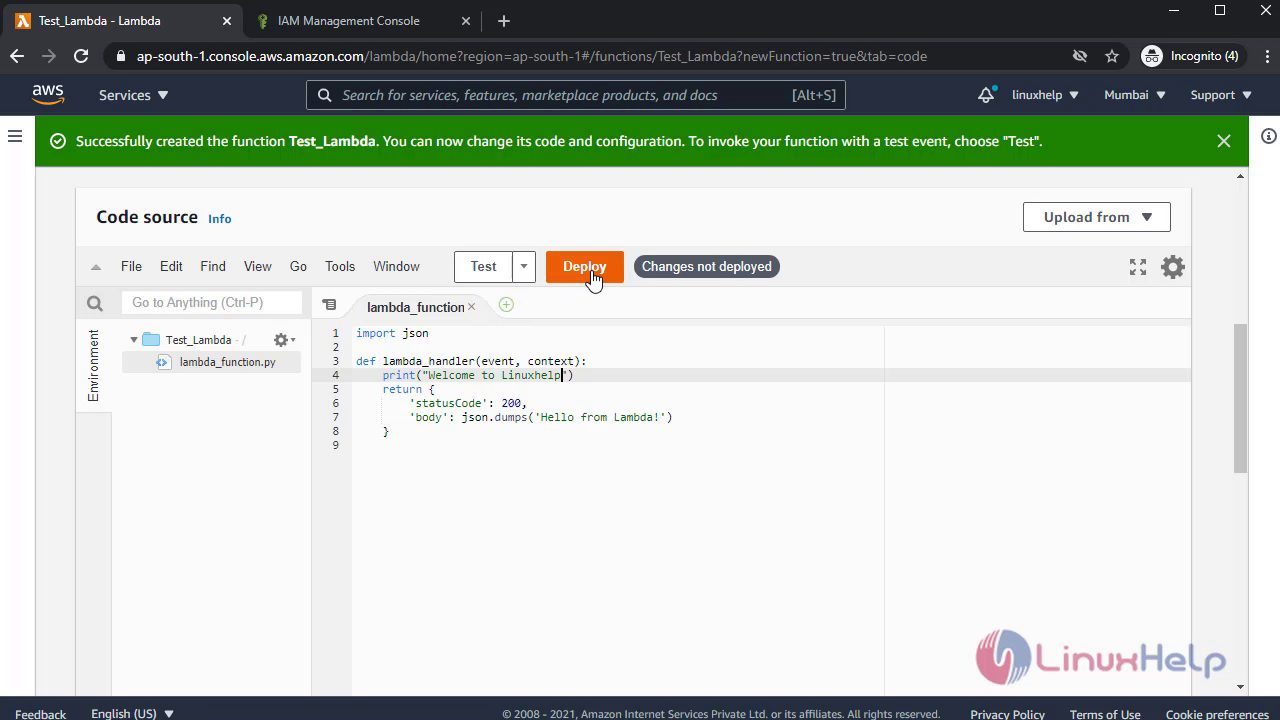Click the search magnifier in Environment panel
The width and height of the screenshot is (1280, 720).
coord(95,303)
